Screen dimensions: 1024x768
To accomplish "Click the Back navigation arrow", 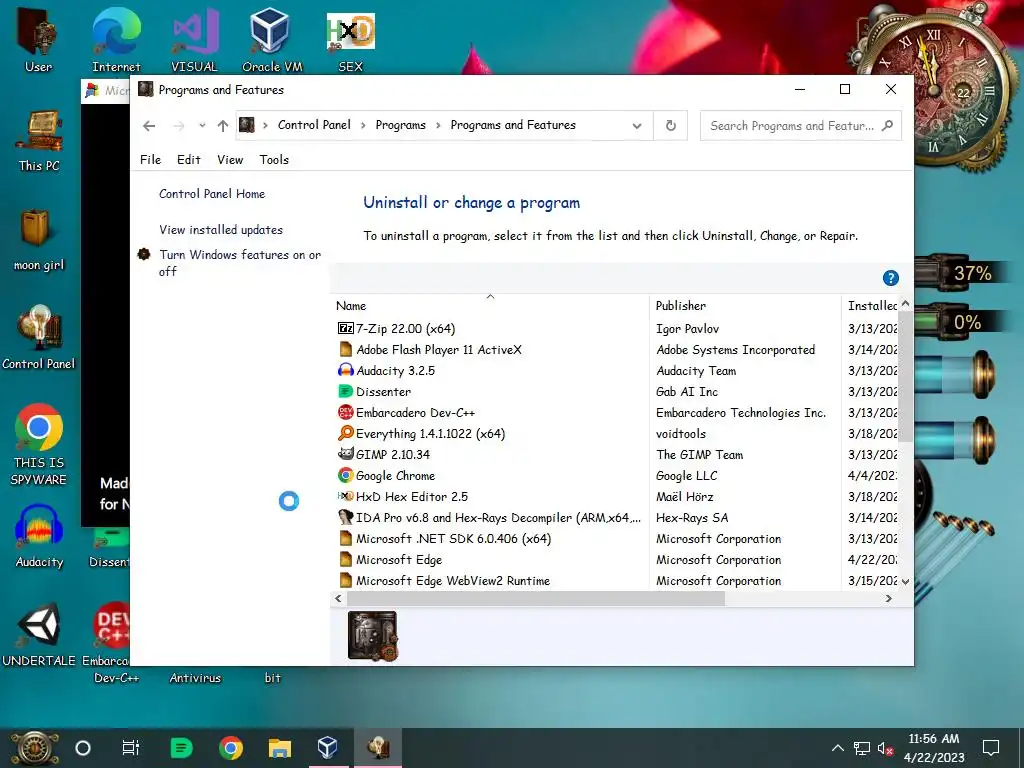I will click(149, 126).
